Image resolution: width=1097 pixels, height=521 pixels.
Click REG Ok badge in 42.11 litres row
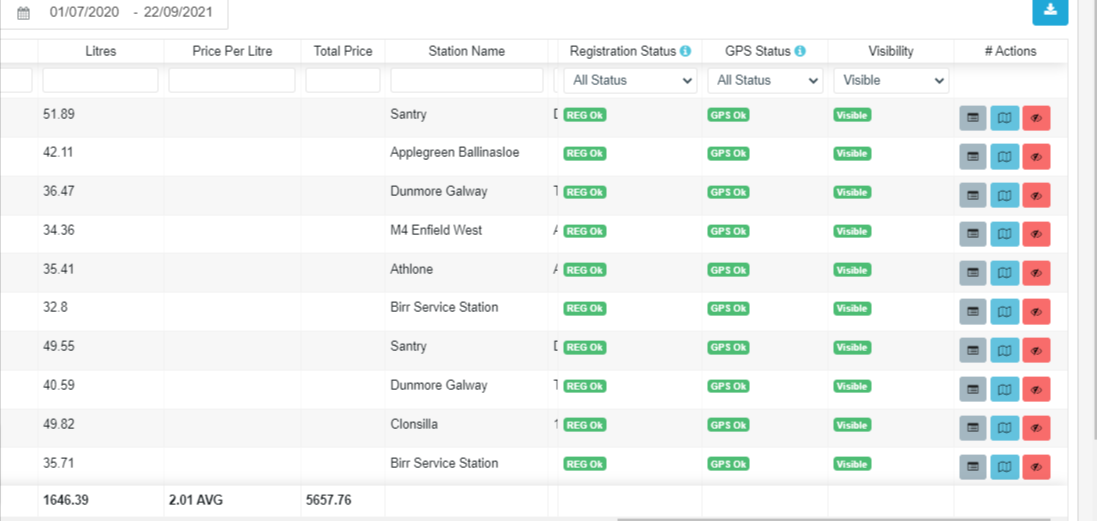point(585,154)
